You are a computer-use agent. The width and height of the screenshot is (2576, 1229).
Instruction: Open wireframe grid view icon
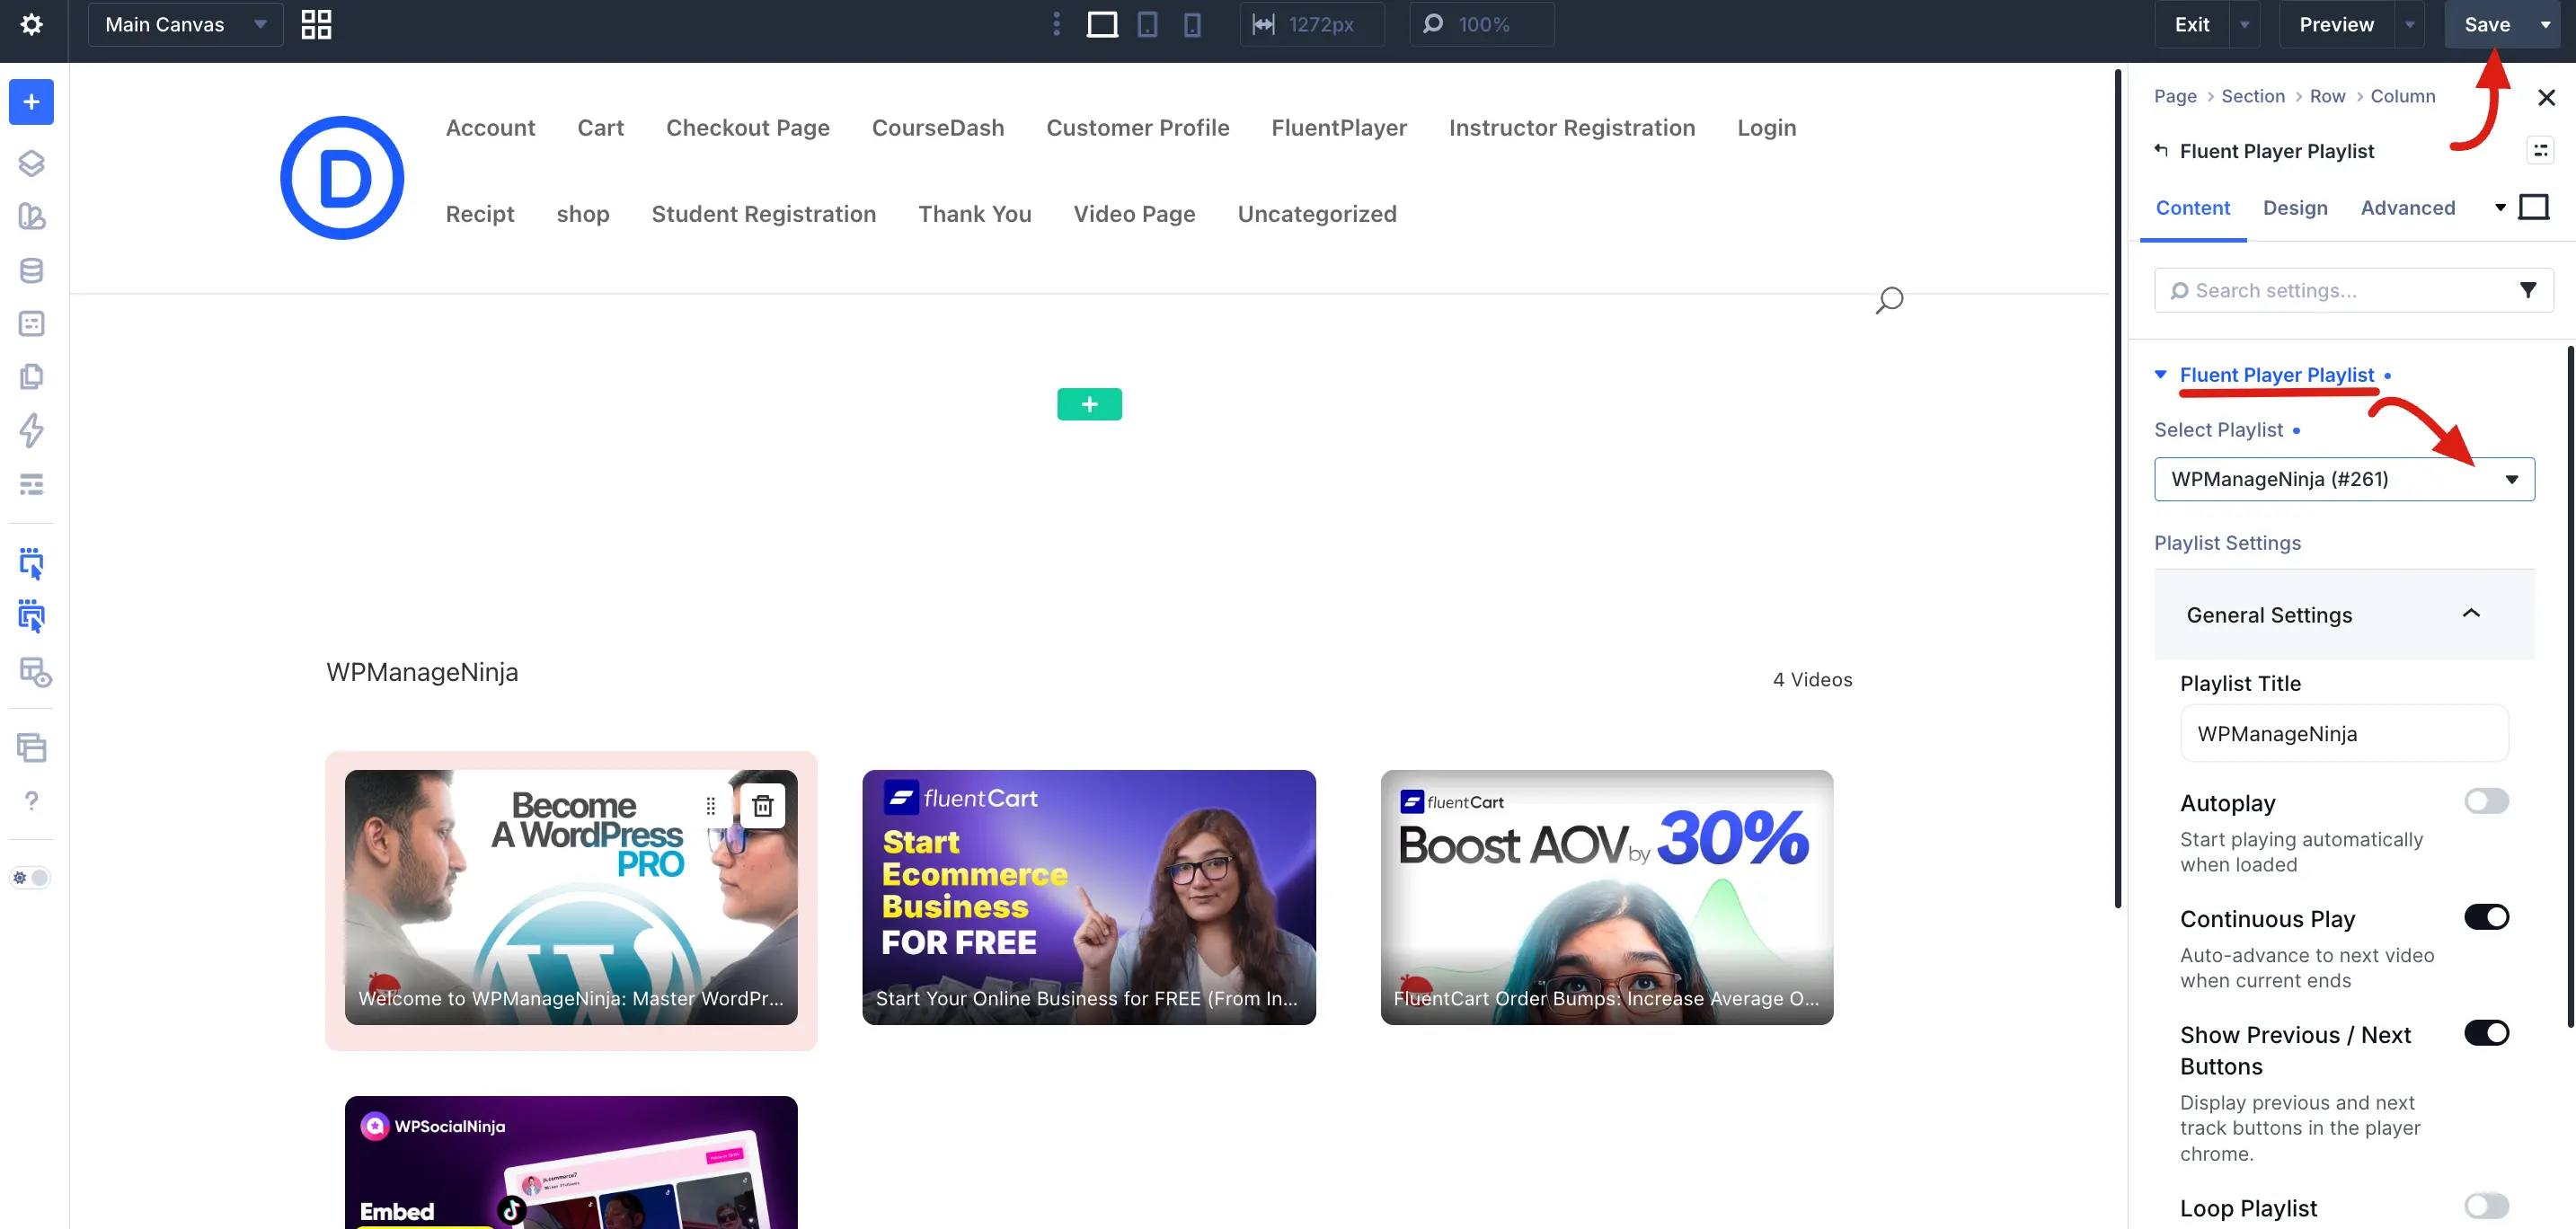[x=316, y=24]
